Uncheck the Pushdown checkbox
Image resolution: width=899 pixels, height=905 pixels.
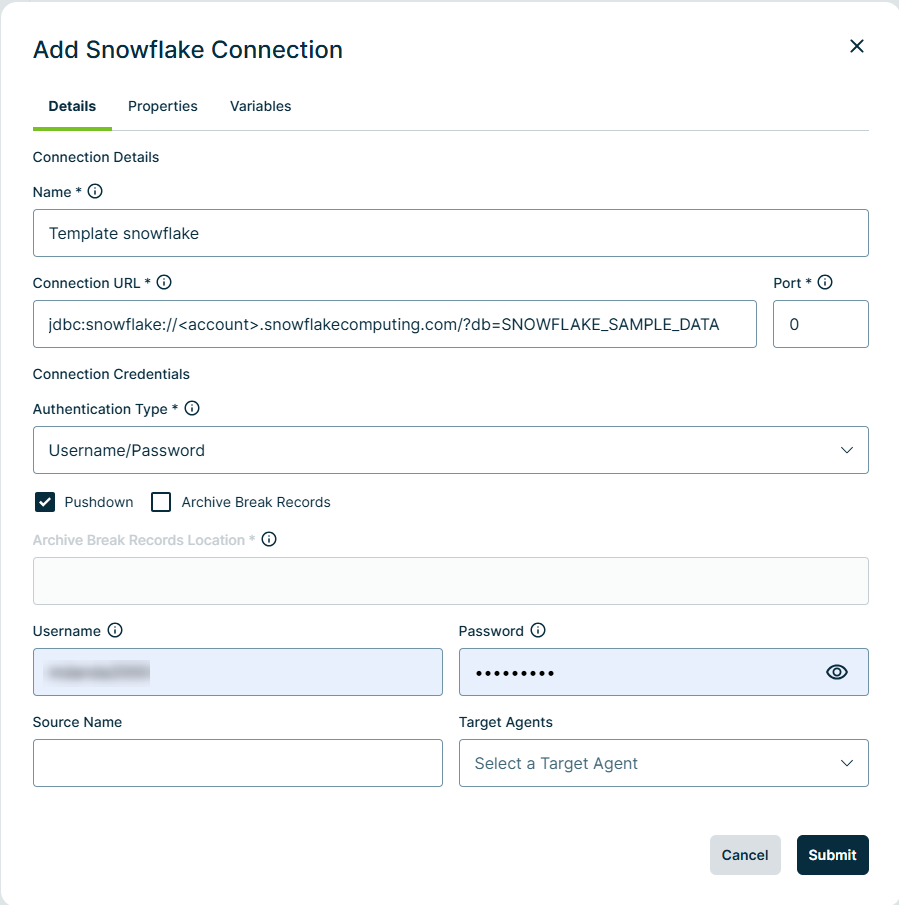(x=45, y=502)
